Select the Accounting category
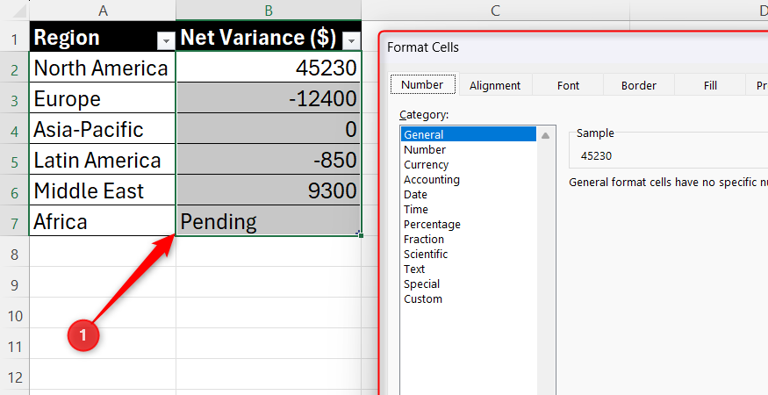This screenshot has height=395, width=768. click(468, 179)
